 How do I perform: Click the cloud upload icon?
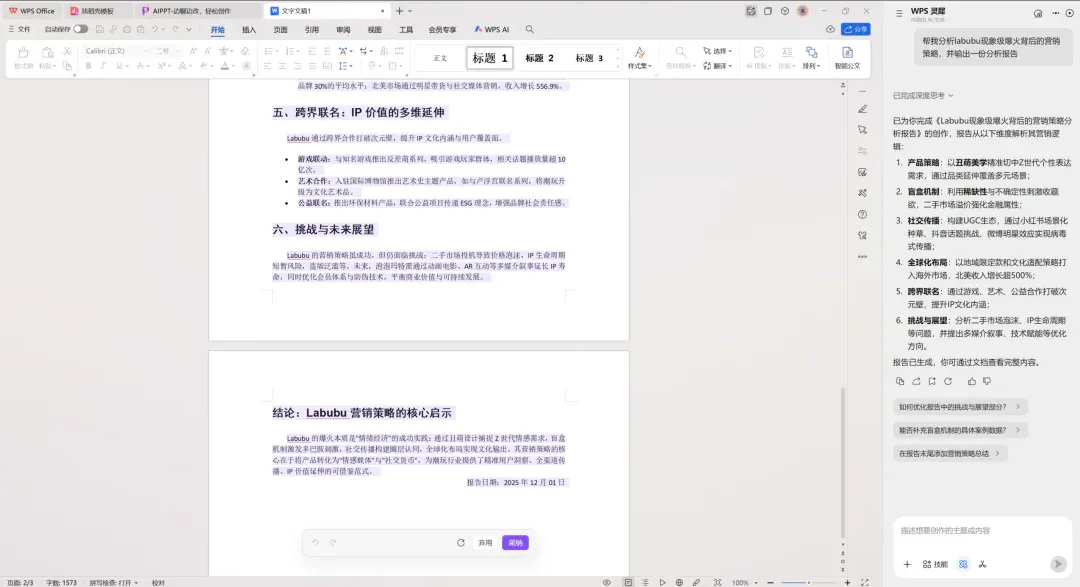coord(830,29)
